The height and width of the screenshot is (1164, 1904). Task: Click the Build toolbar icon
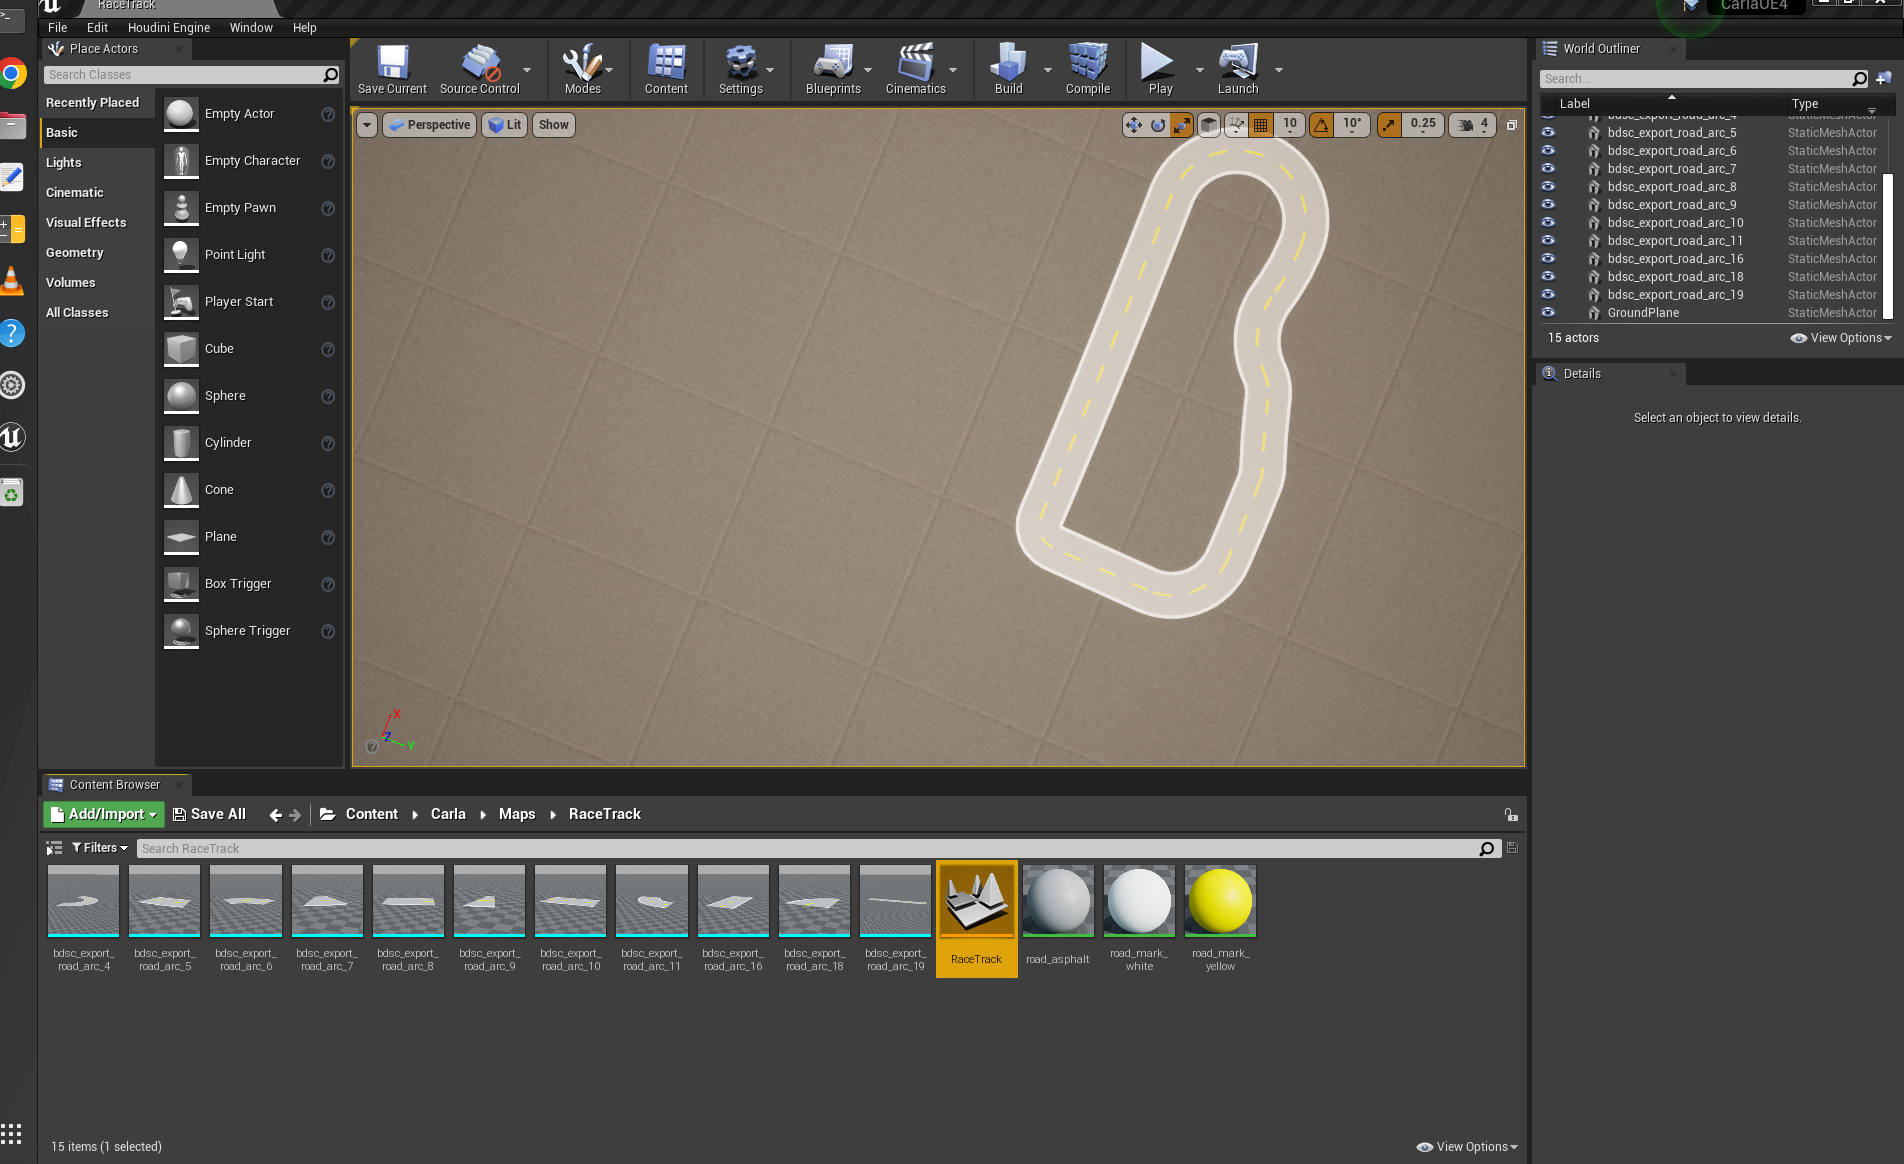click(1008, 69)
